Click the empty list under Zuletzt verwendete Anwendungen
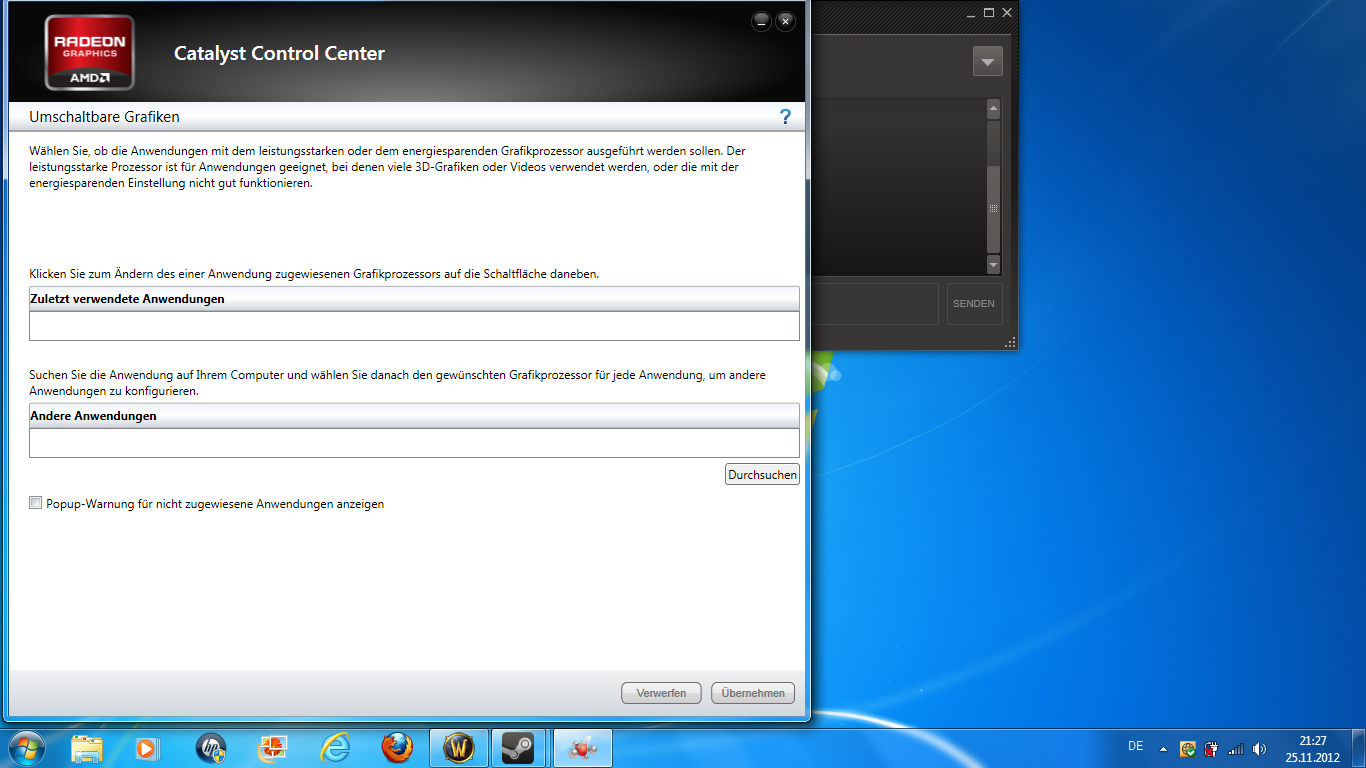 414,326
